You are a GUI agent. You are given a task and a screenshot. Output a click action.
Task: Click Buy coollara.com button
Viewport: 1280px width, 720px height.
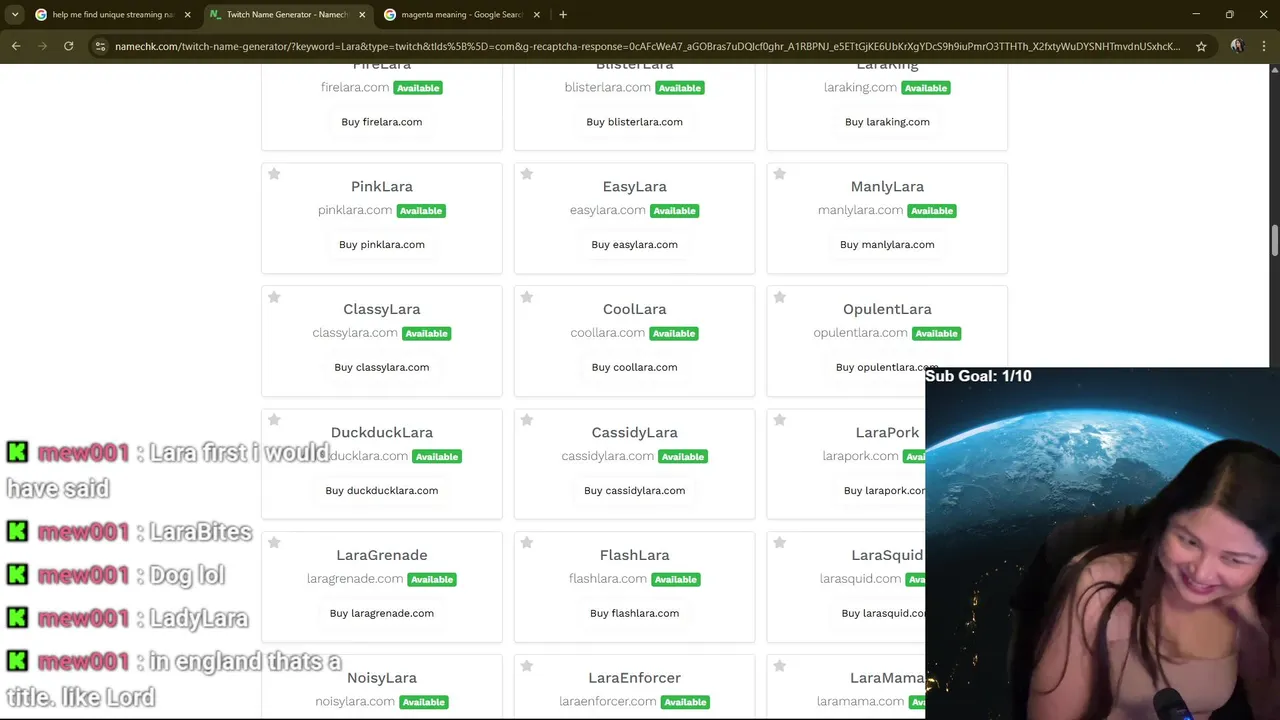coord(634,368)
